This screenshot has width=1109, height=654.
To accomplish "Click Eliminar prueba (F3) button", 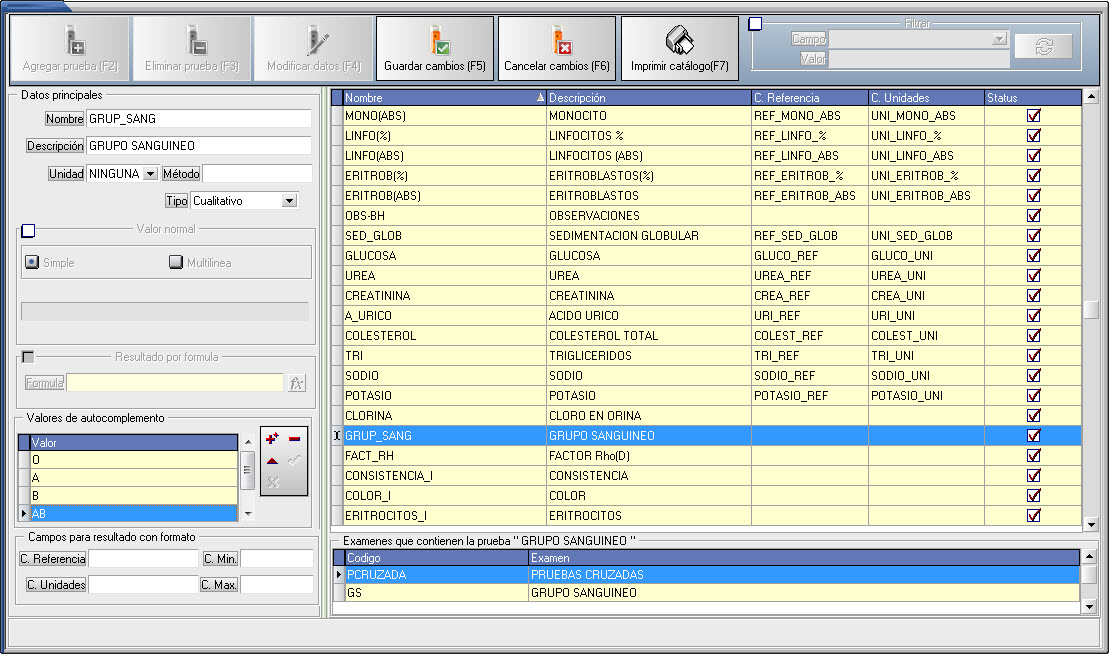I will click(192, 48).
